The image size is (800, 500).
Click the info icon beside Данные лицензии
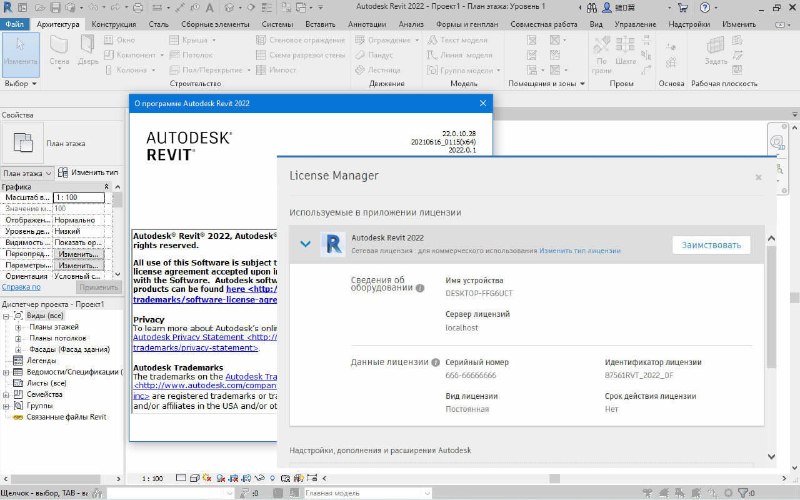point(435,362)
